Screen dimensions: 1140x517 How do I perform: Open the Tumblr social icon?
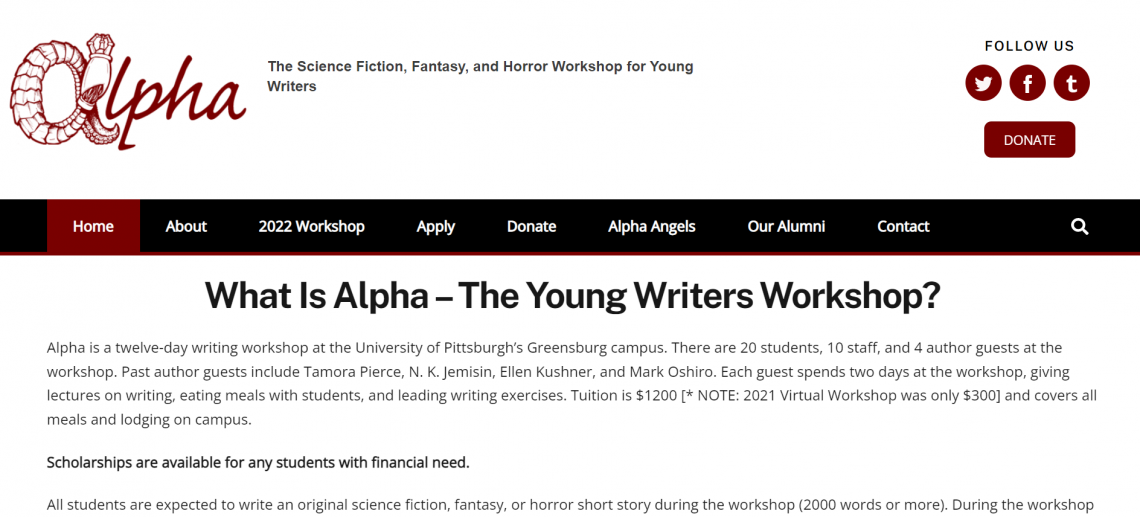point(1071,83)
